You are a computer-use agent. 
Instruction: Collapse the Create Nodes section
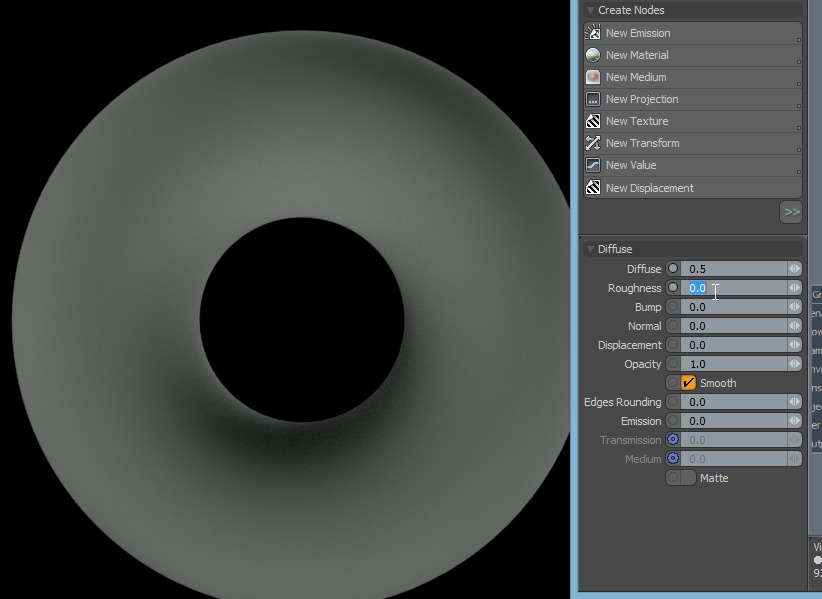pyautogui.click(x=590, y=10)
